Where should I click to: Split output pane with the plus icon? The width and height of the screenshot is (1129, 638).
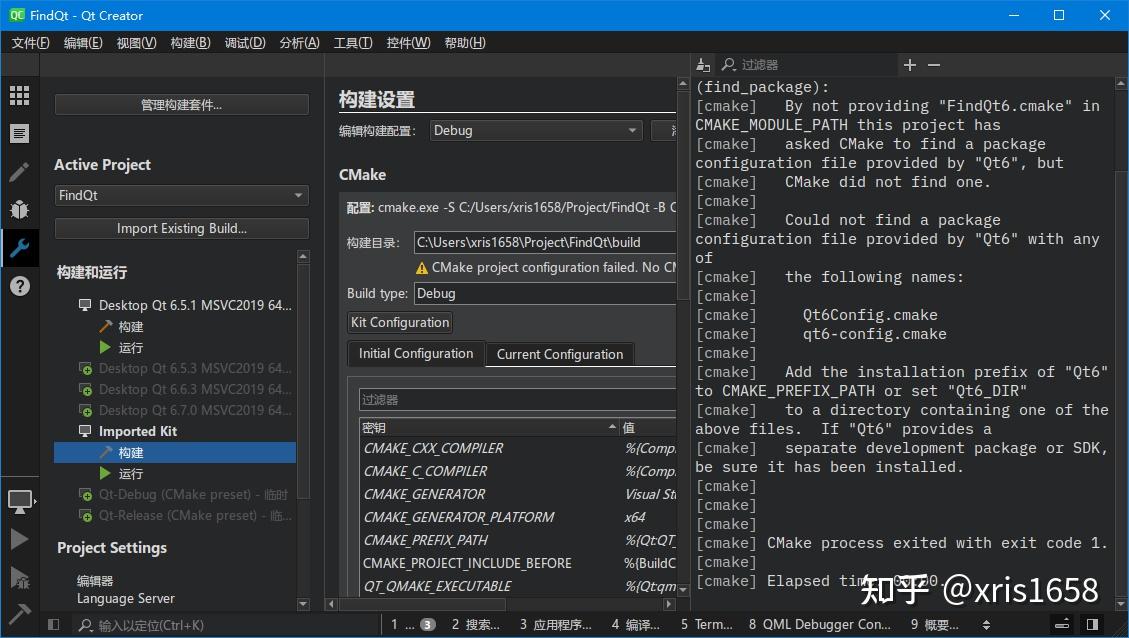click(909, 65)
